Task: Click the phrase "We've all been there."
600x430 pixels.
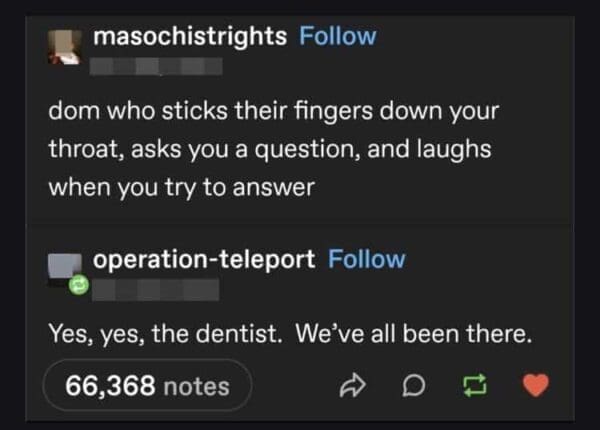Action: pyautogui.click(x=414, y=333)
